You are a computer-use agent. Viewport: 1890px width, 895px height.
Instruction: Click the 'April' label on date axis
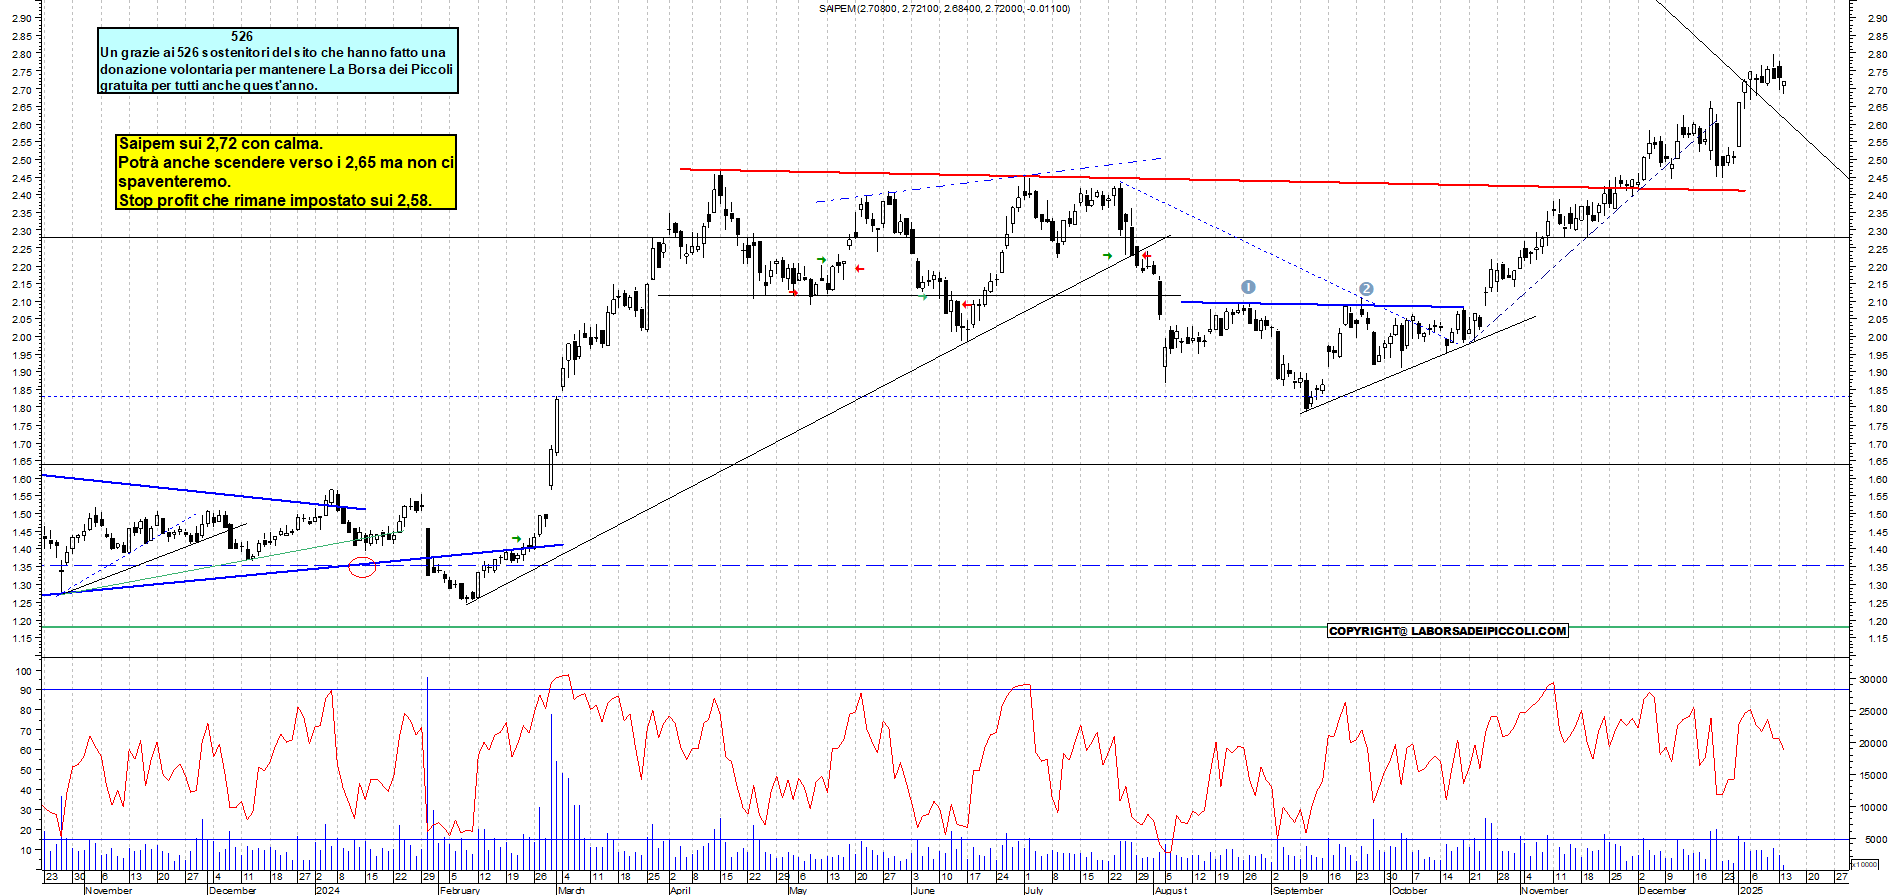(680, 890)
